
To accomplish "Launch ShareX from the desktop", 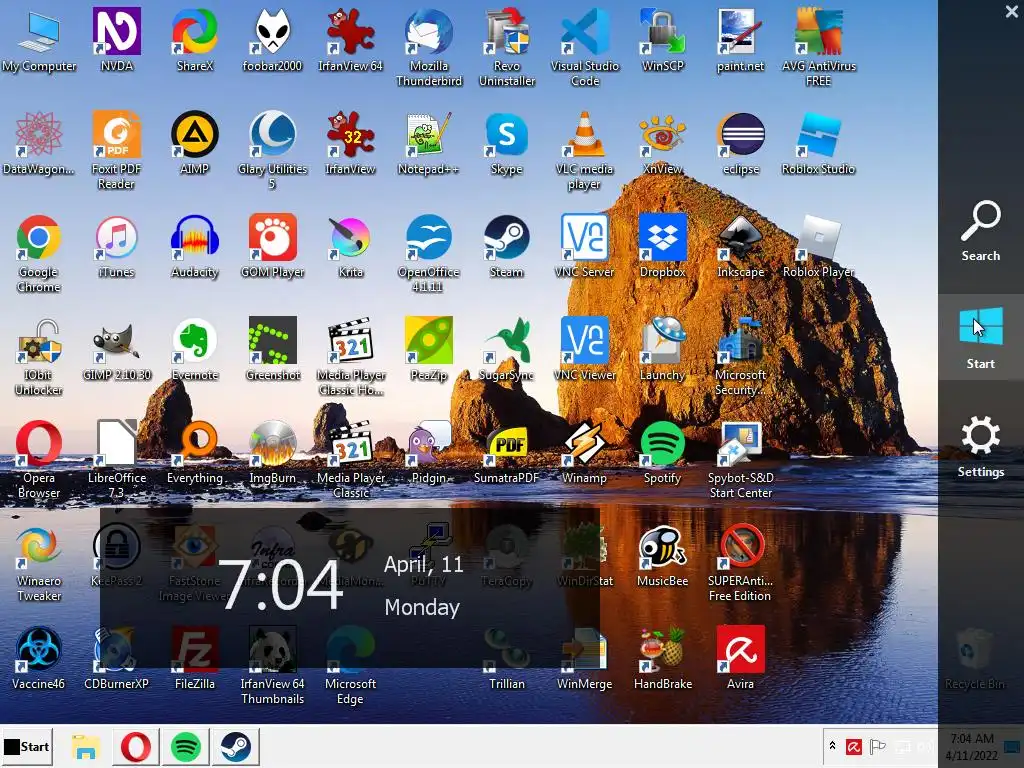I will pos(195,40).
